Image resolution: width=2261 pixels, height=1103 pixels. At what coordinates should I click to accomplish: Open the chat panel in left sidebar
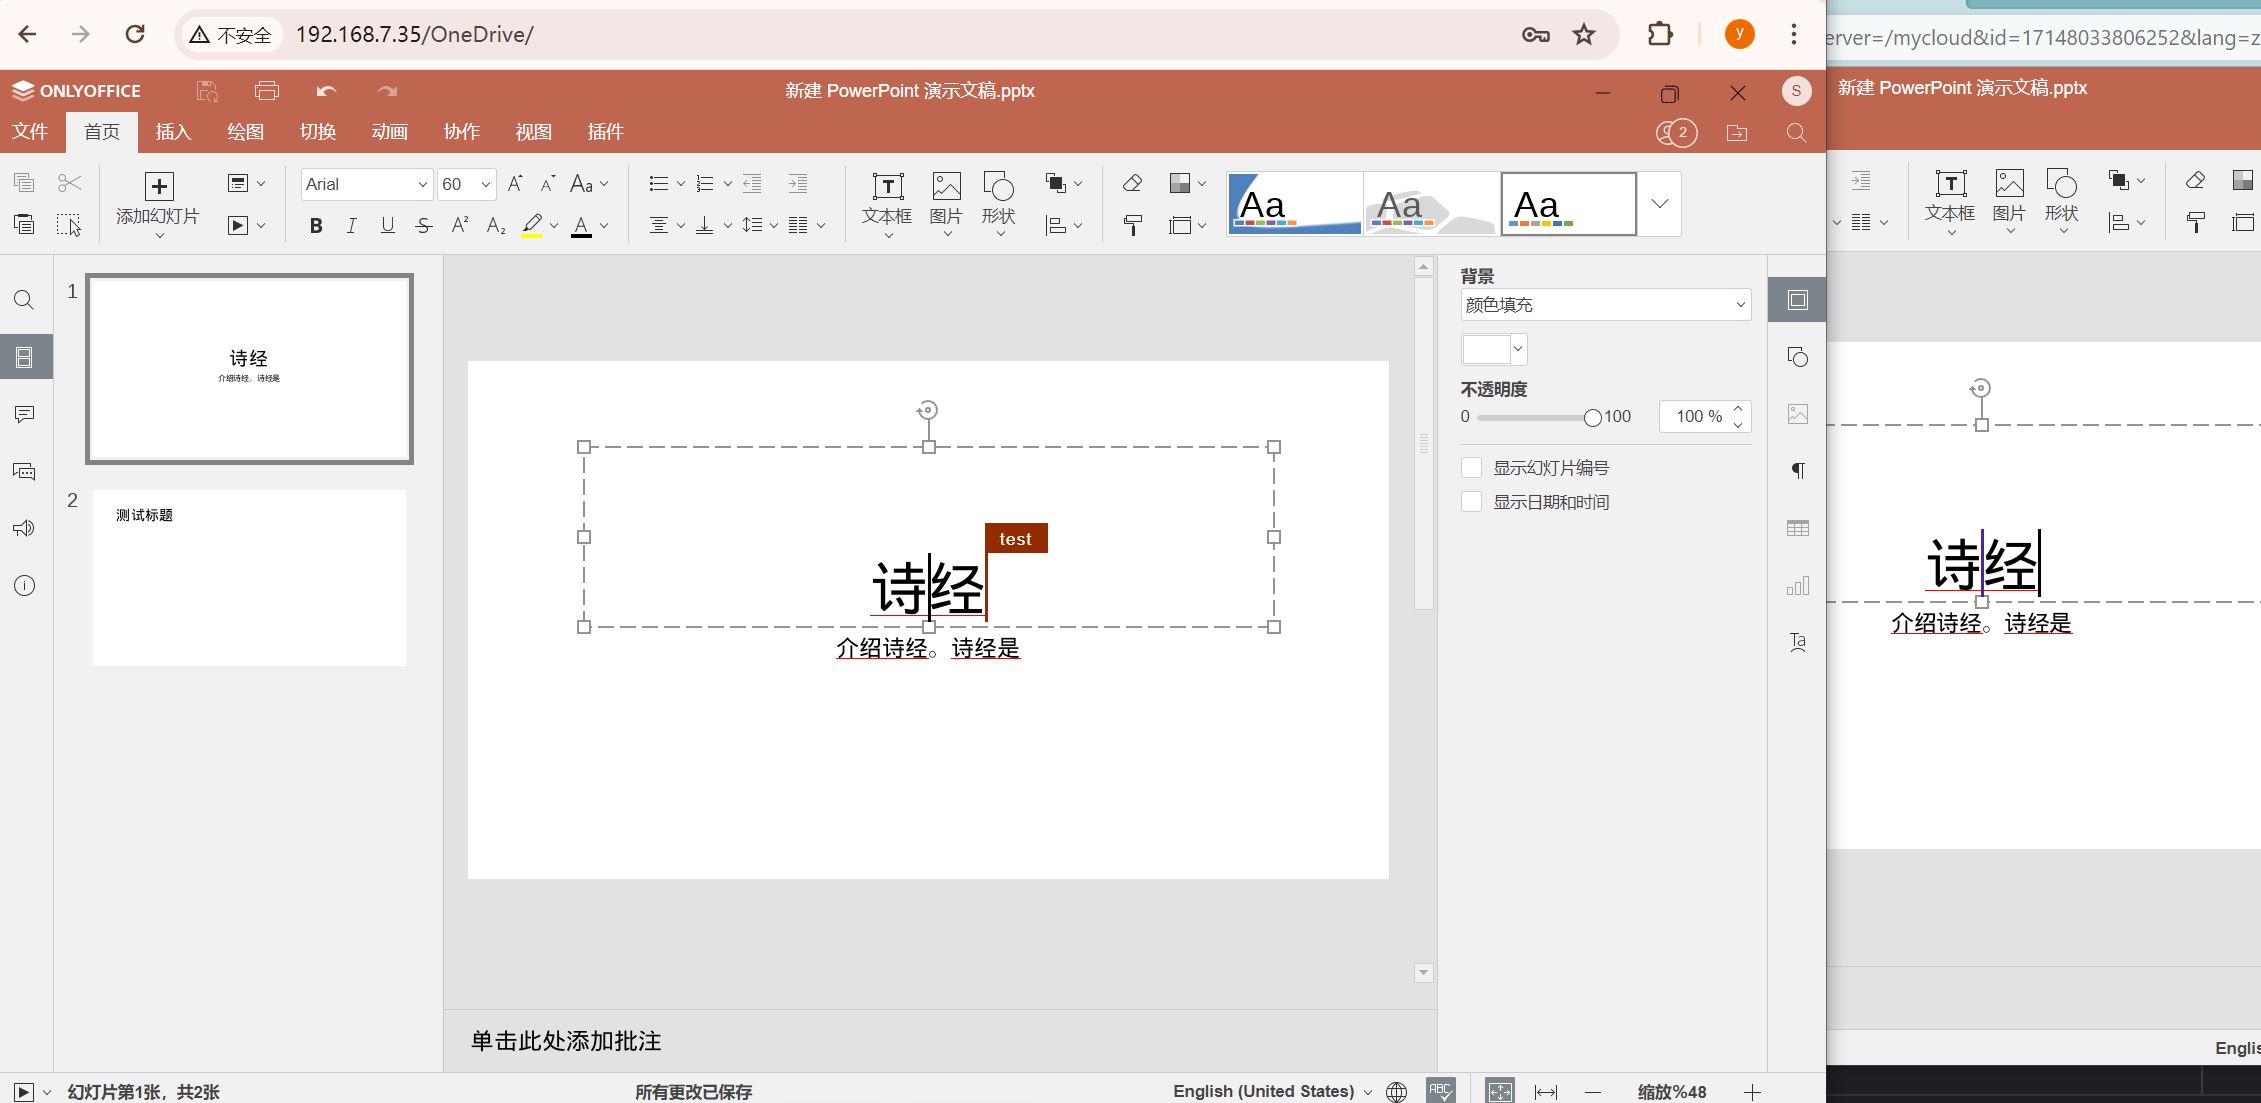24,471
